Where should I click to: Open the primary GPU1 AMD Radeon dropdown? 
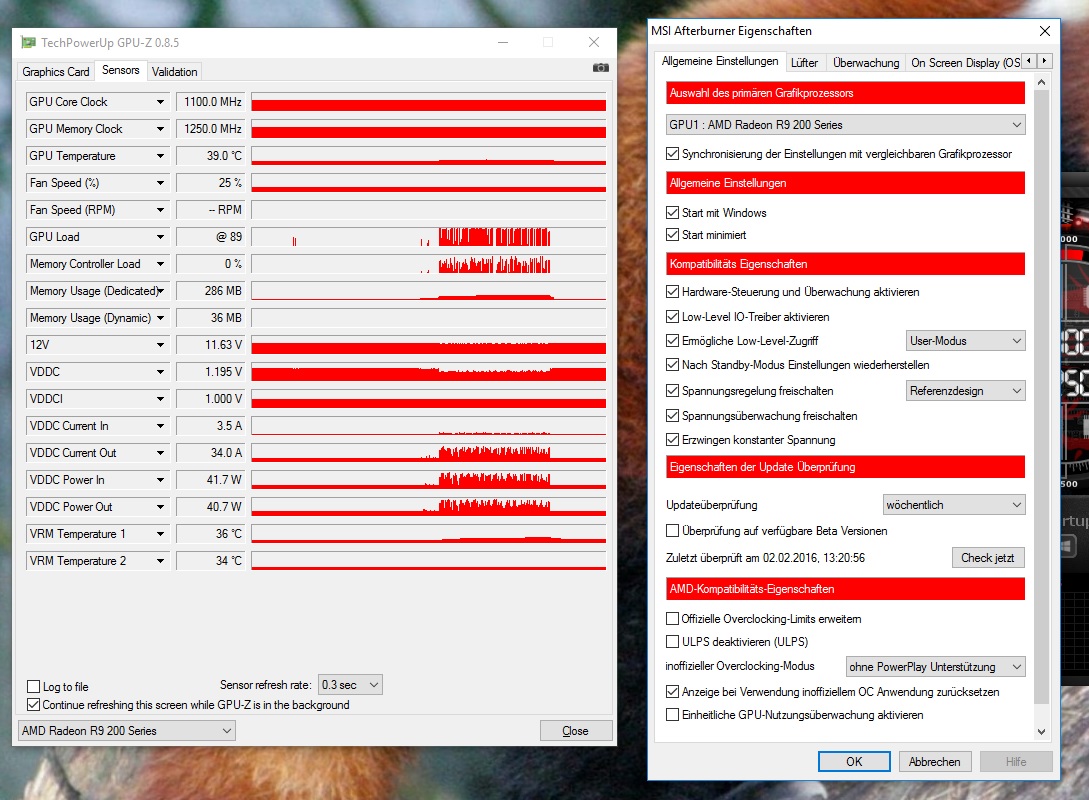point(845,125)
